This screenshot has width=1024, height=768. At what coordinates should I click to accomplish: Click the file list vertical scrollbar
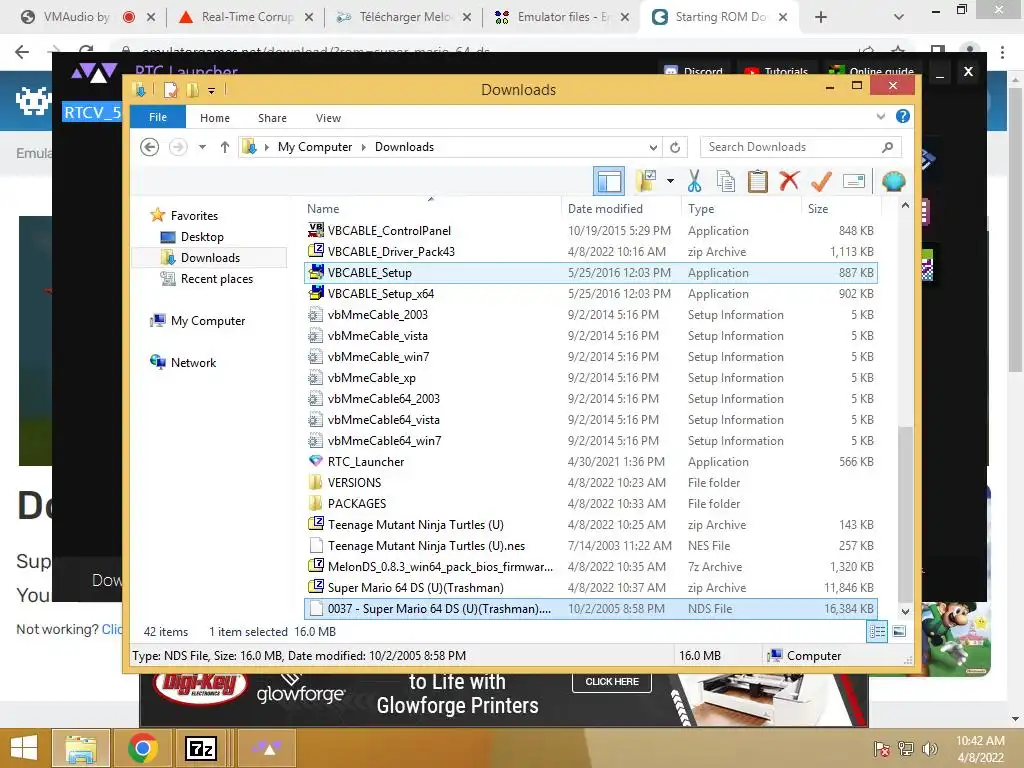[x=905, y=515]
